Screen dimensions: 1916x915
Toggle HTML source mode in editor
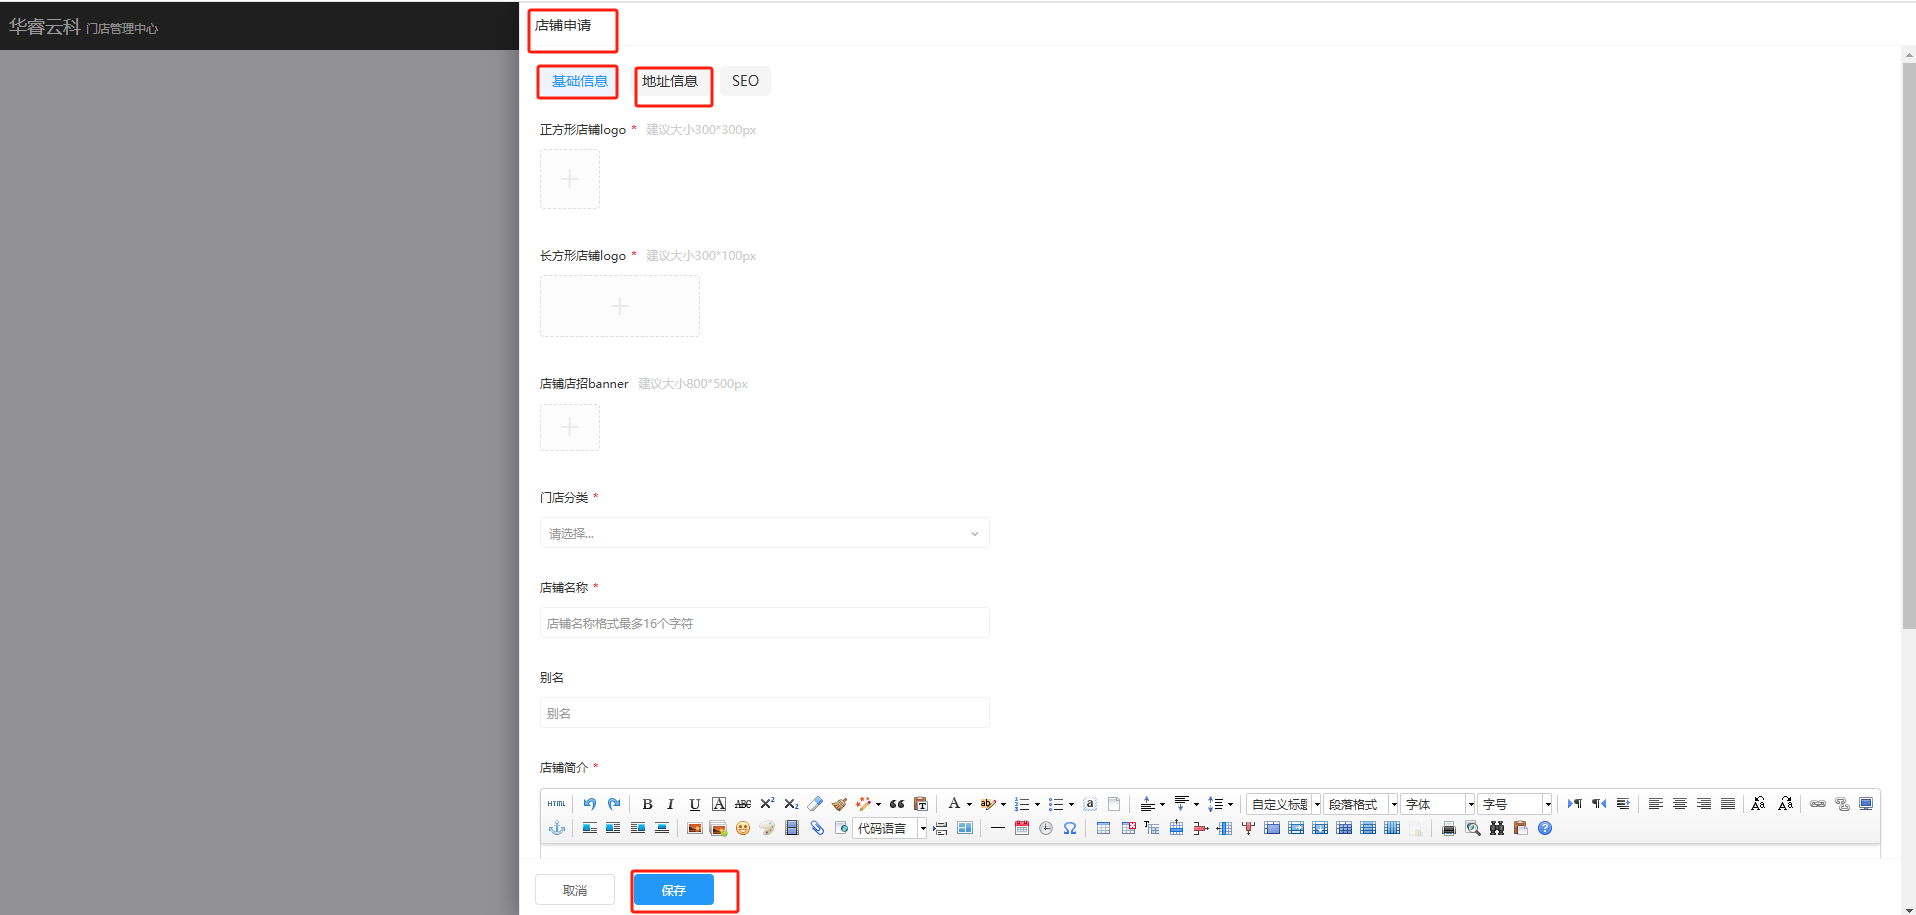(x=557, y=804)
